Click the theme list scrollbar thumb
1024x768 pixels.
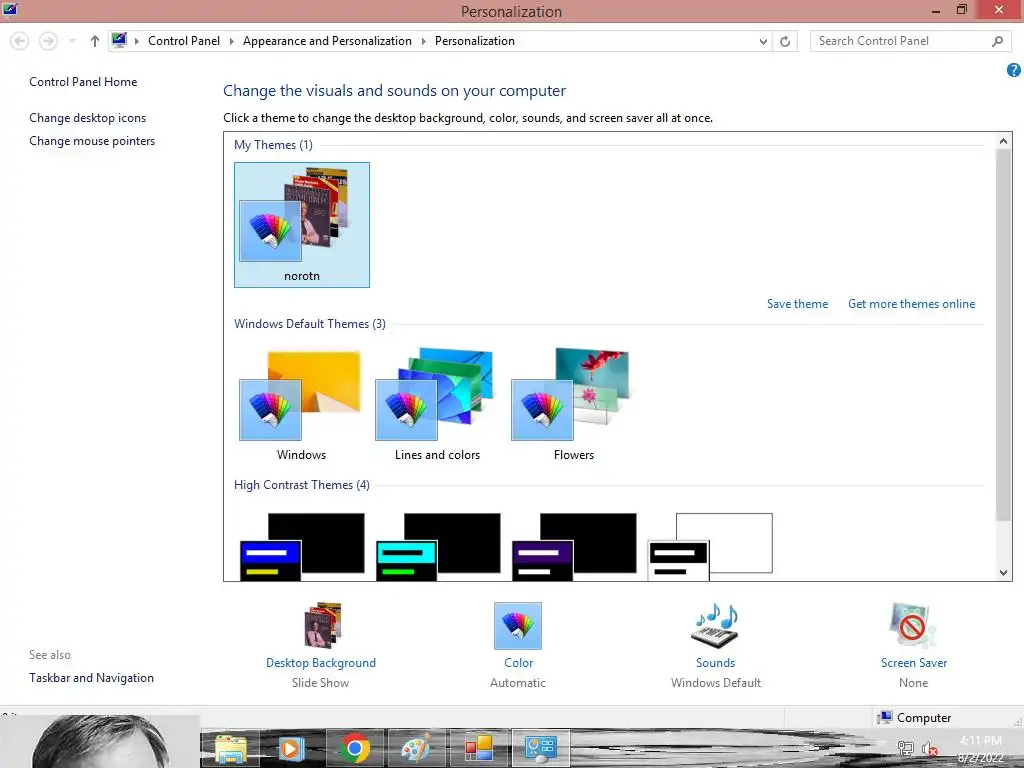(x=1003, y=334)
